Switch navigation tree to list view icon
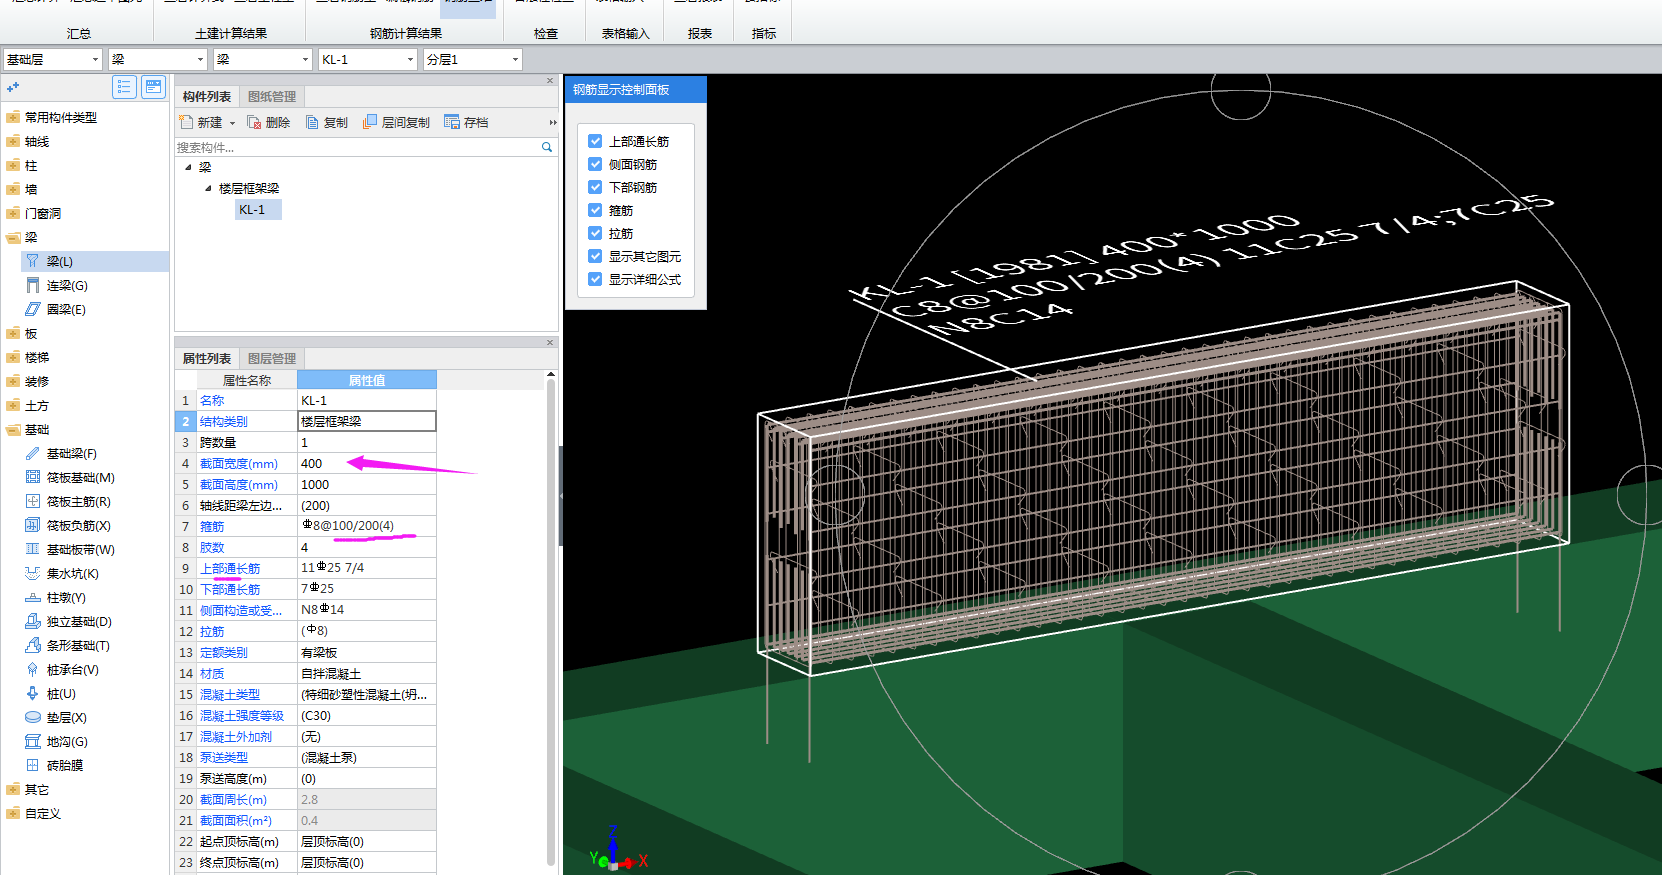The image size is (1662, 875). click(124, 87)
